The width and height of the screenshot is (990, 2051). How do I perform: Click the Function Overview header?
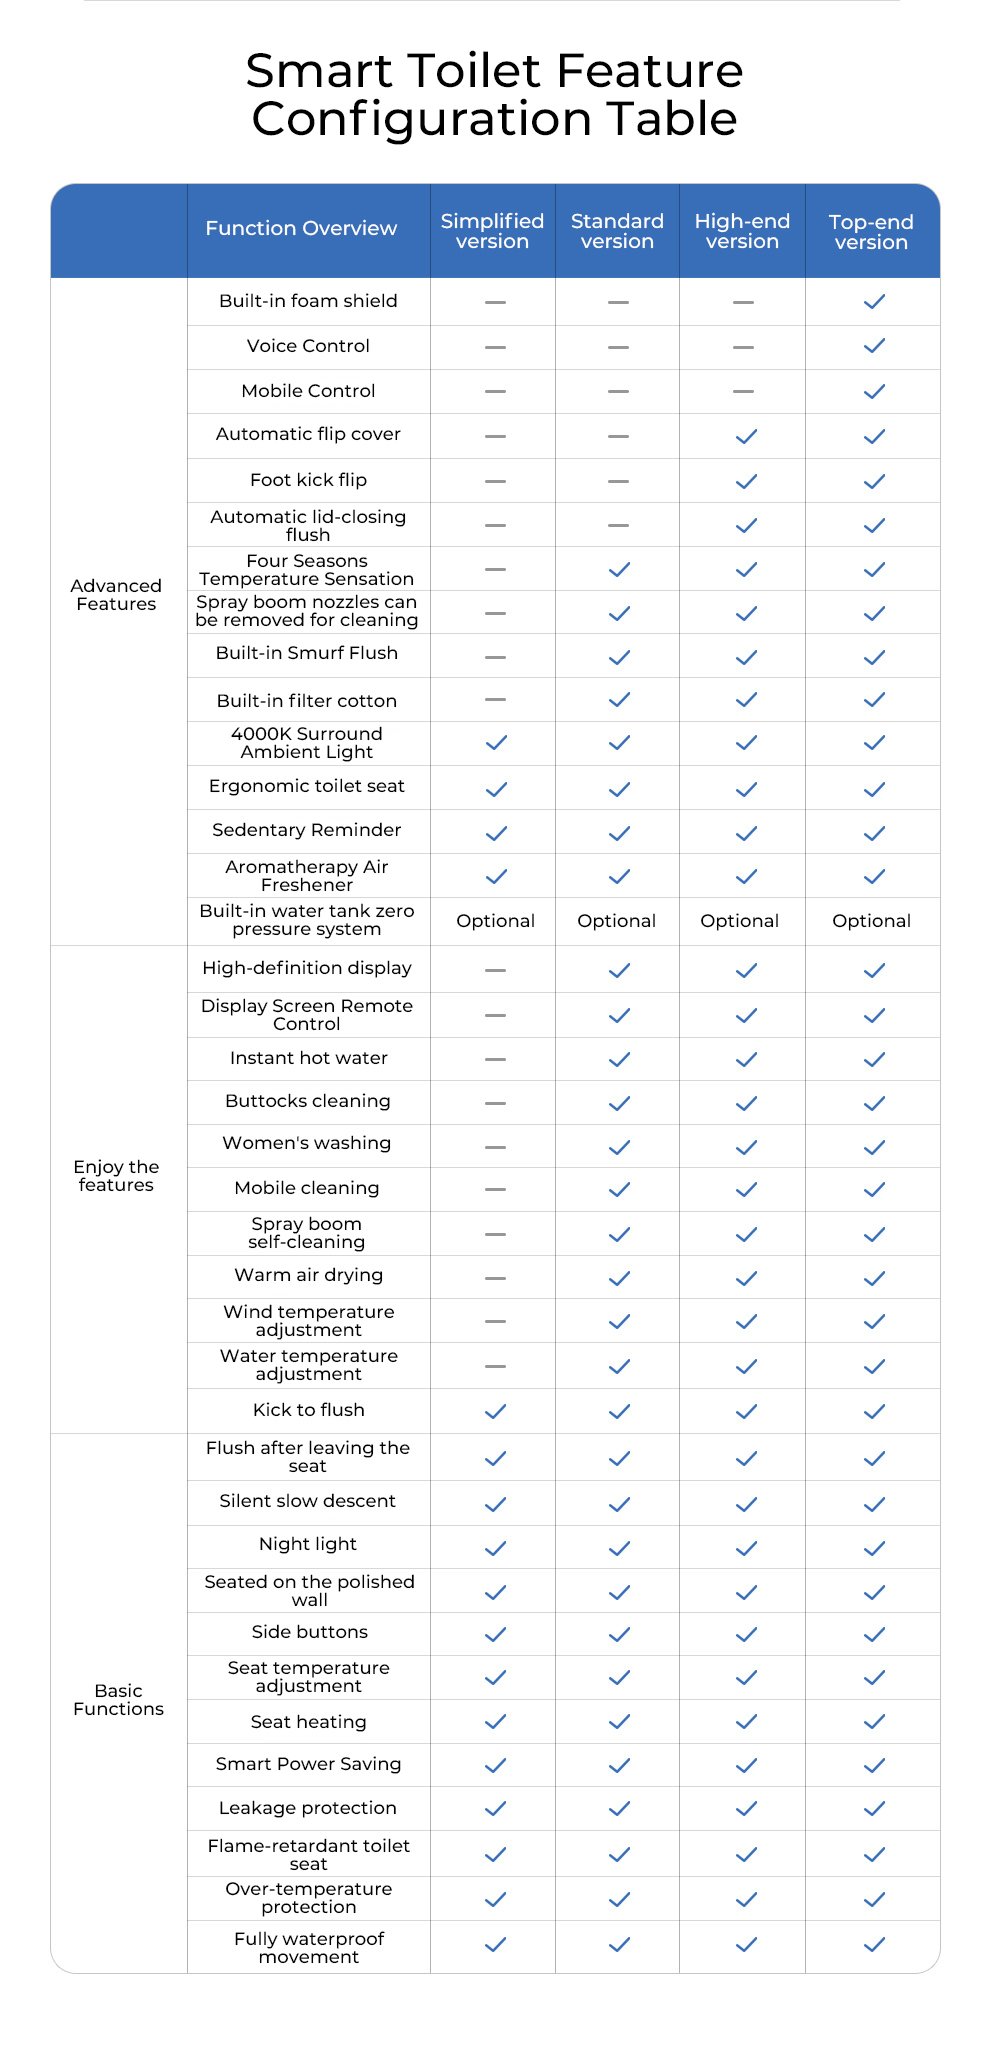coord(301,228)
